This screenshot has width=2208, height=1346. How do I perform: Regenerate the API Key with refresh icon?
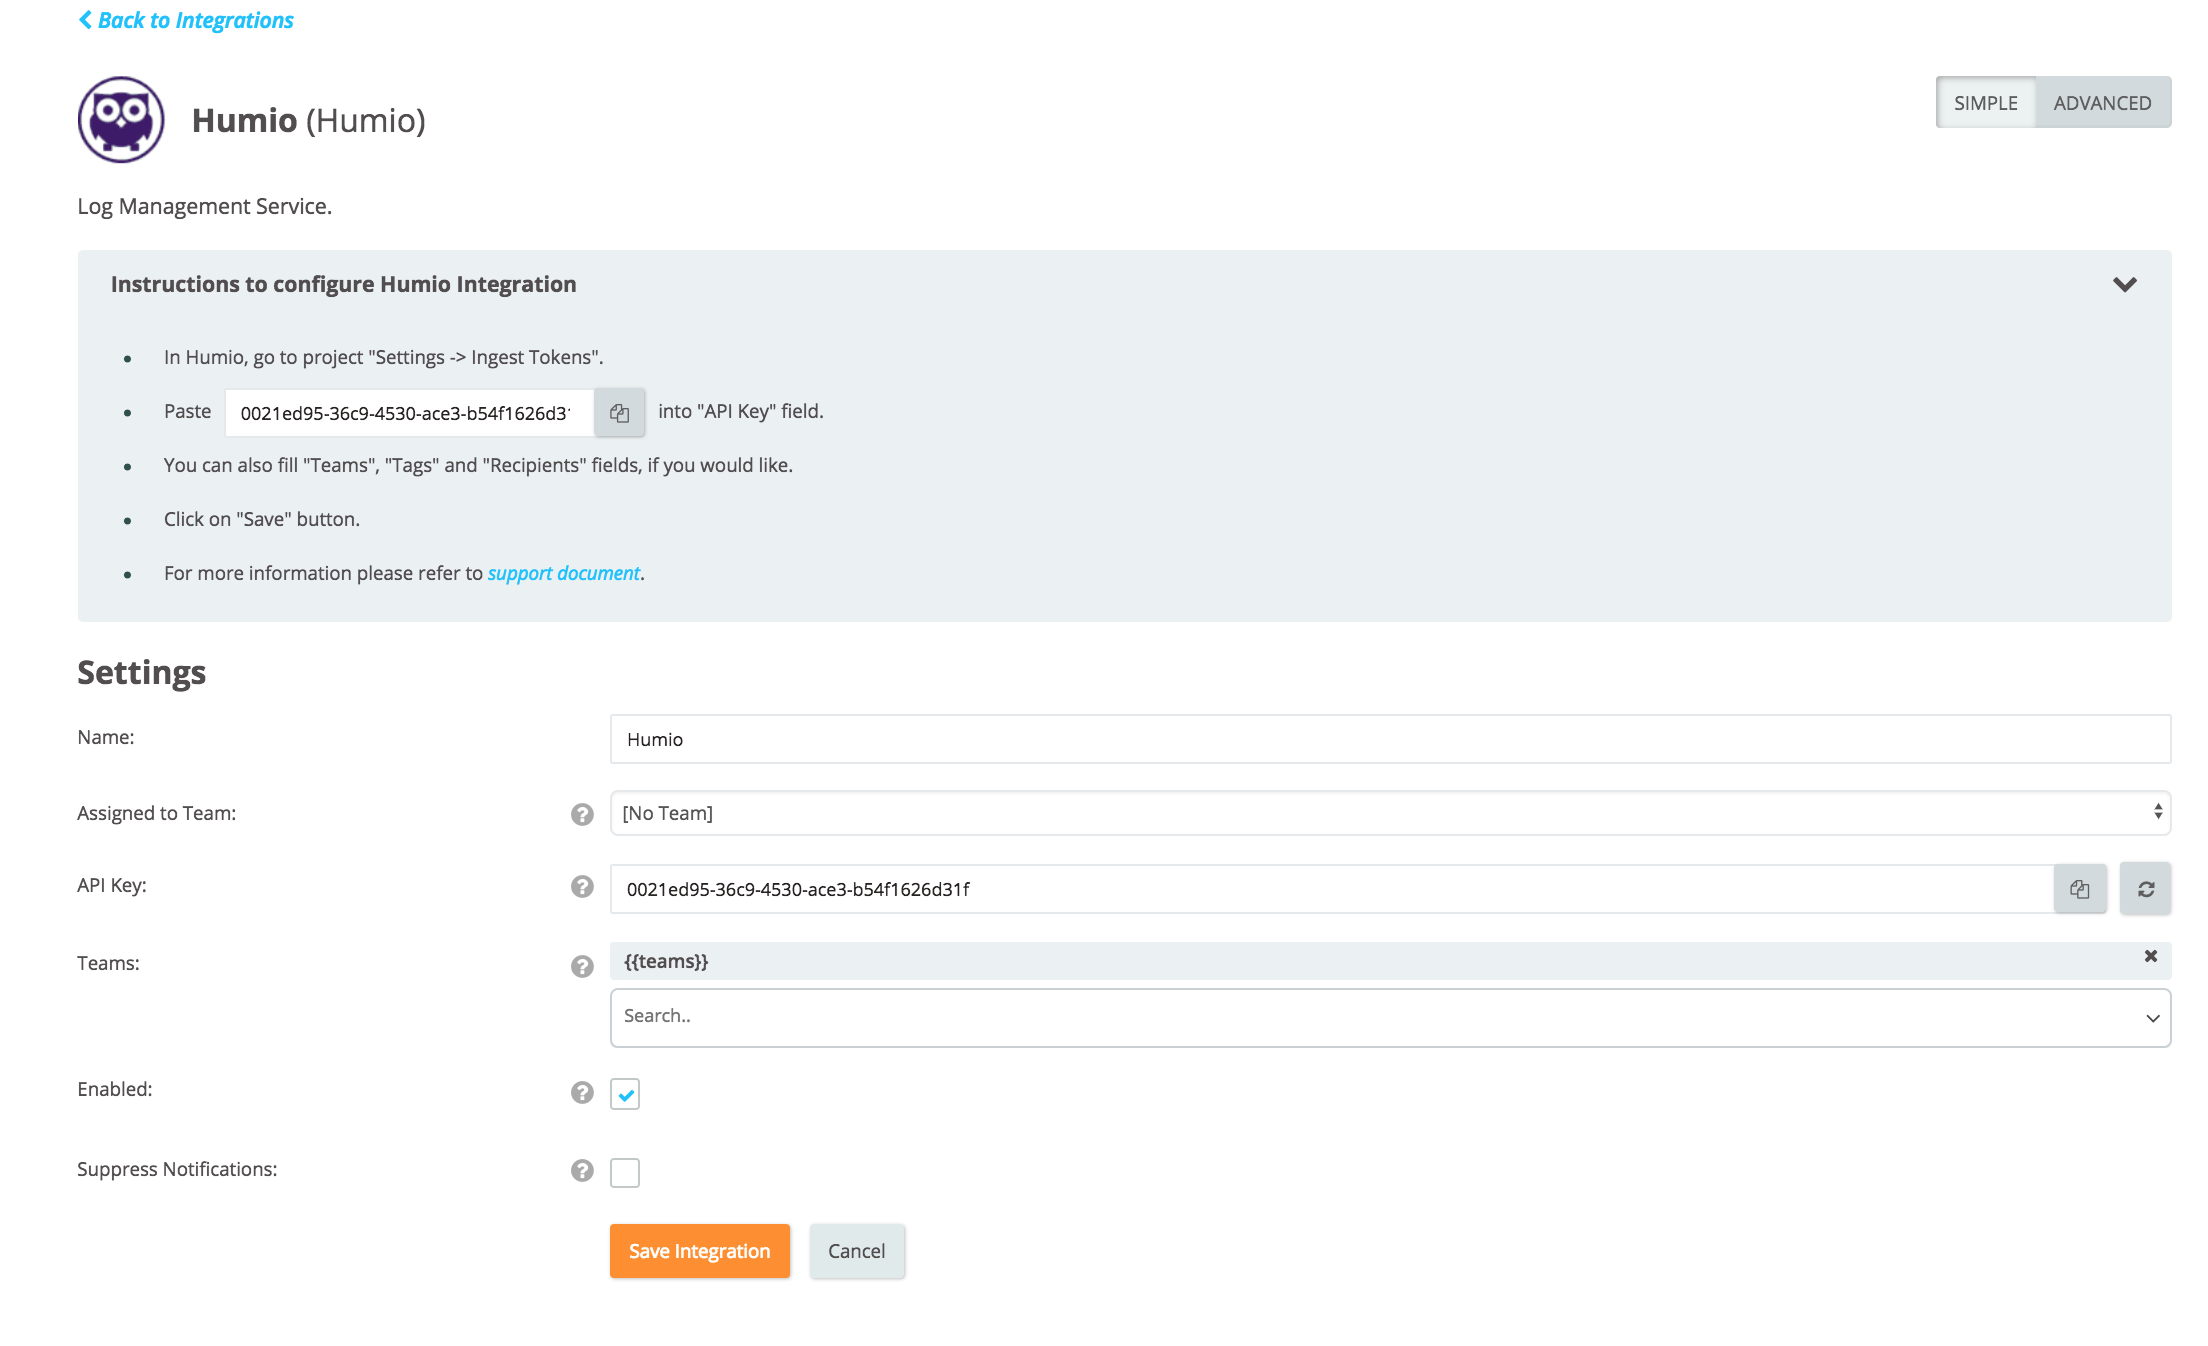click(2145, 889)
